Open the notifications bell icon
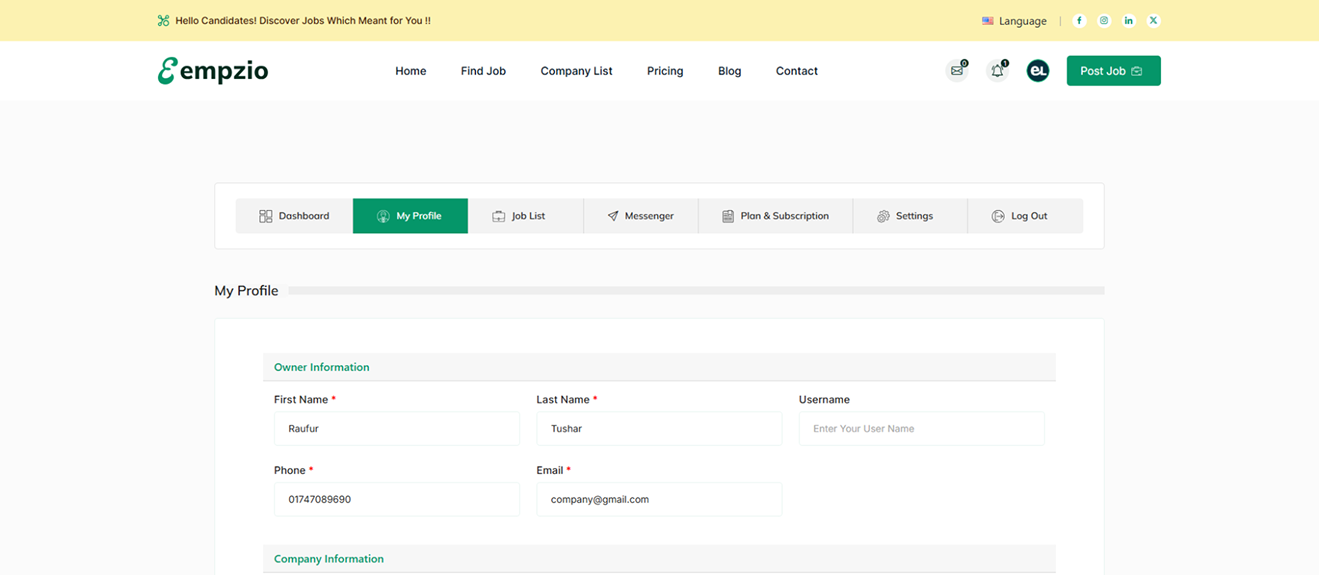 (997, 70)
